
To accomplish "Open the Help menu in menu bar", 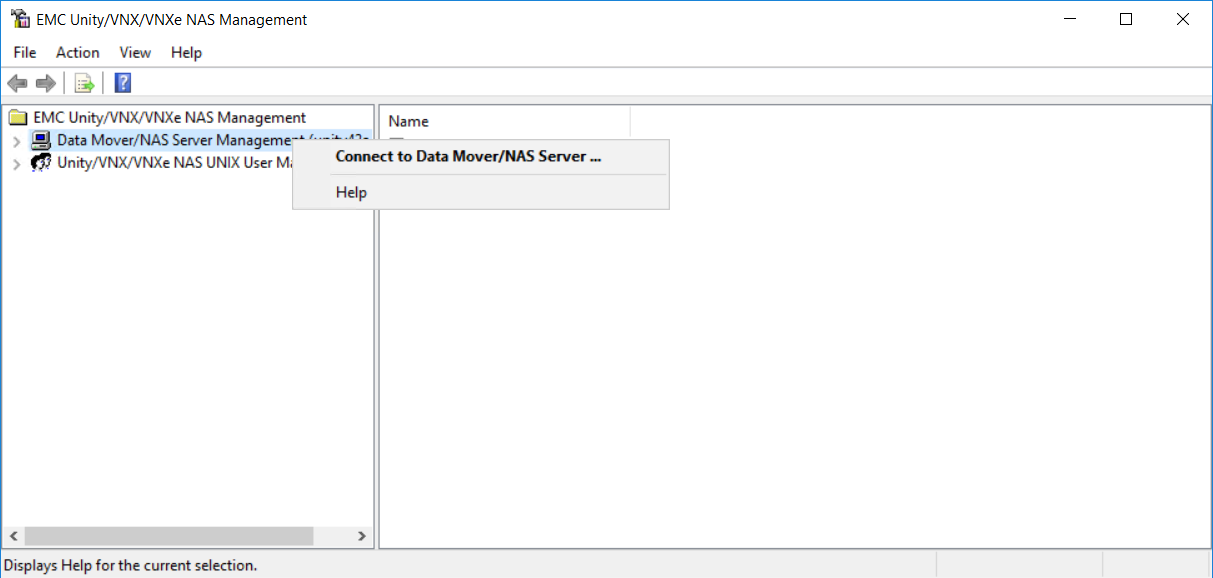I will (x=186, y=52).
